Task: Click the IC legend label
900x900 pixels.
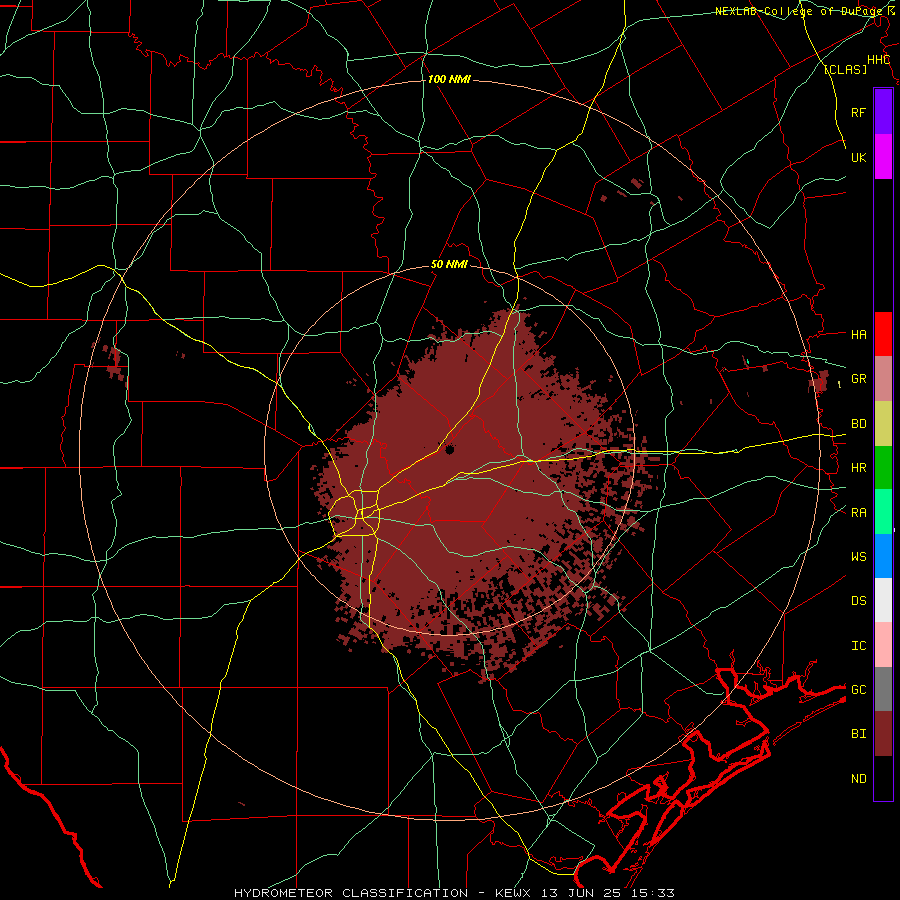Action: 858,645
